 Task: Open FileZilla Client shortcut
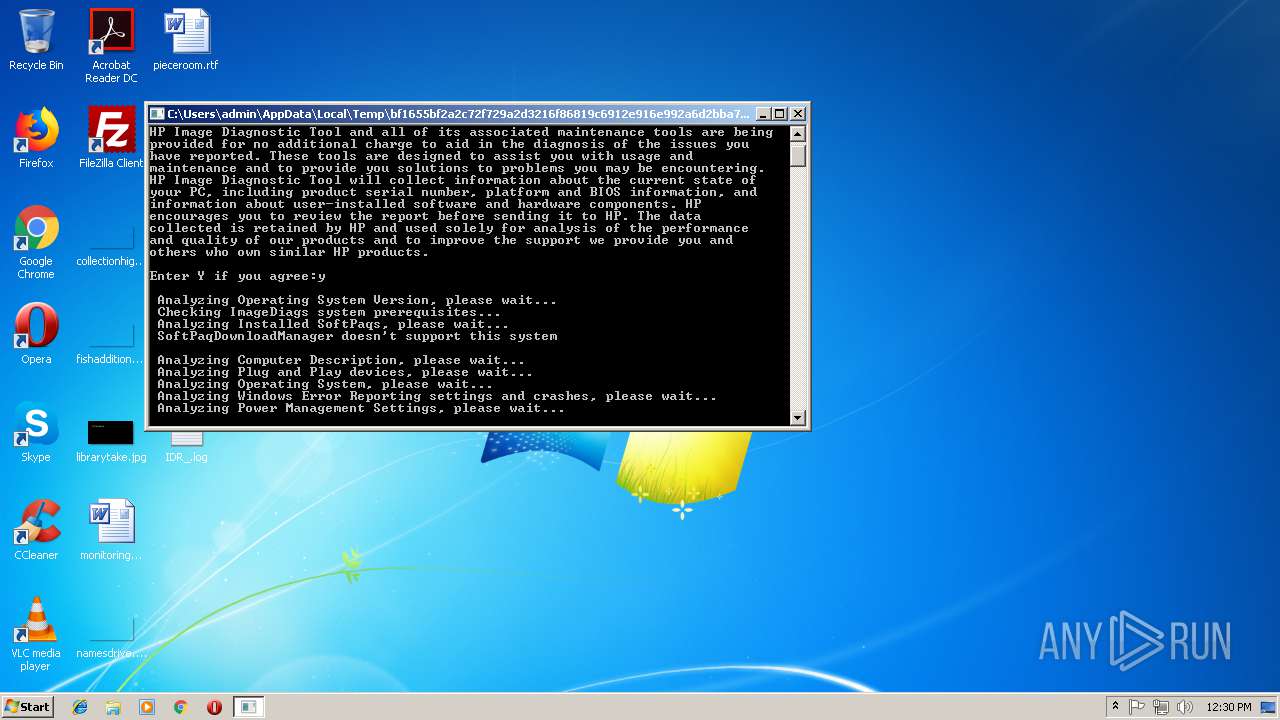[x=111, y=138]
